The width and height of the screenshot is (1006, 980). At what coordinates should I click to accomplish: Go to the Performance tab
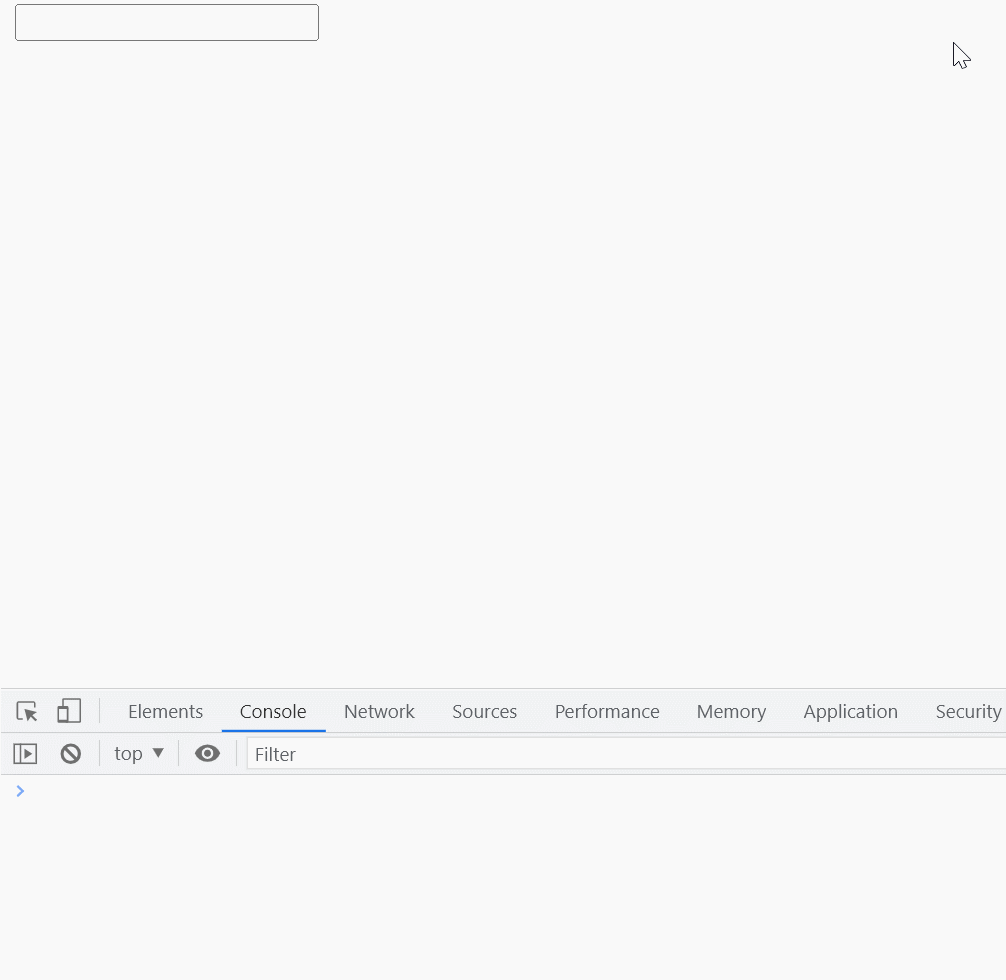[607, 711]
